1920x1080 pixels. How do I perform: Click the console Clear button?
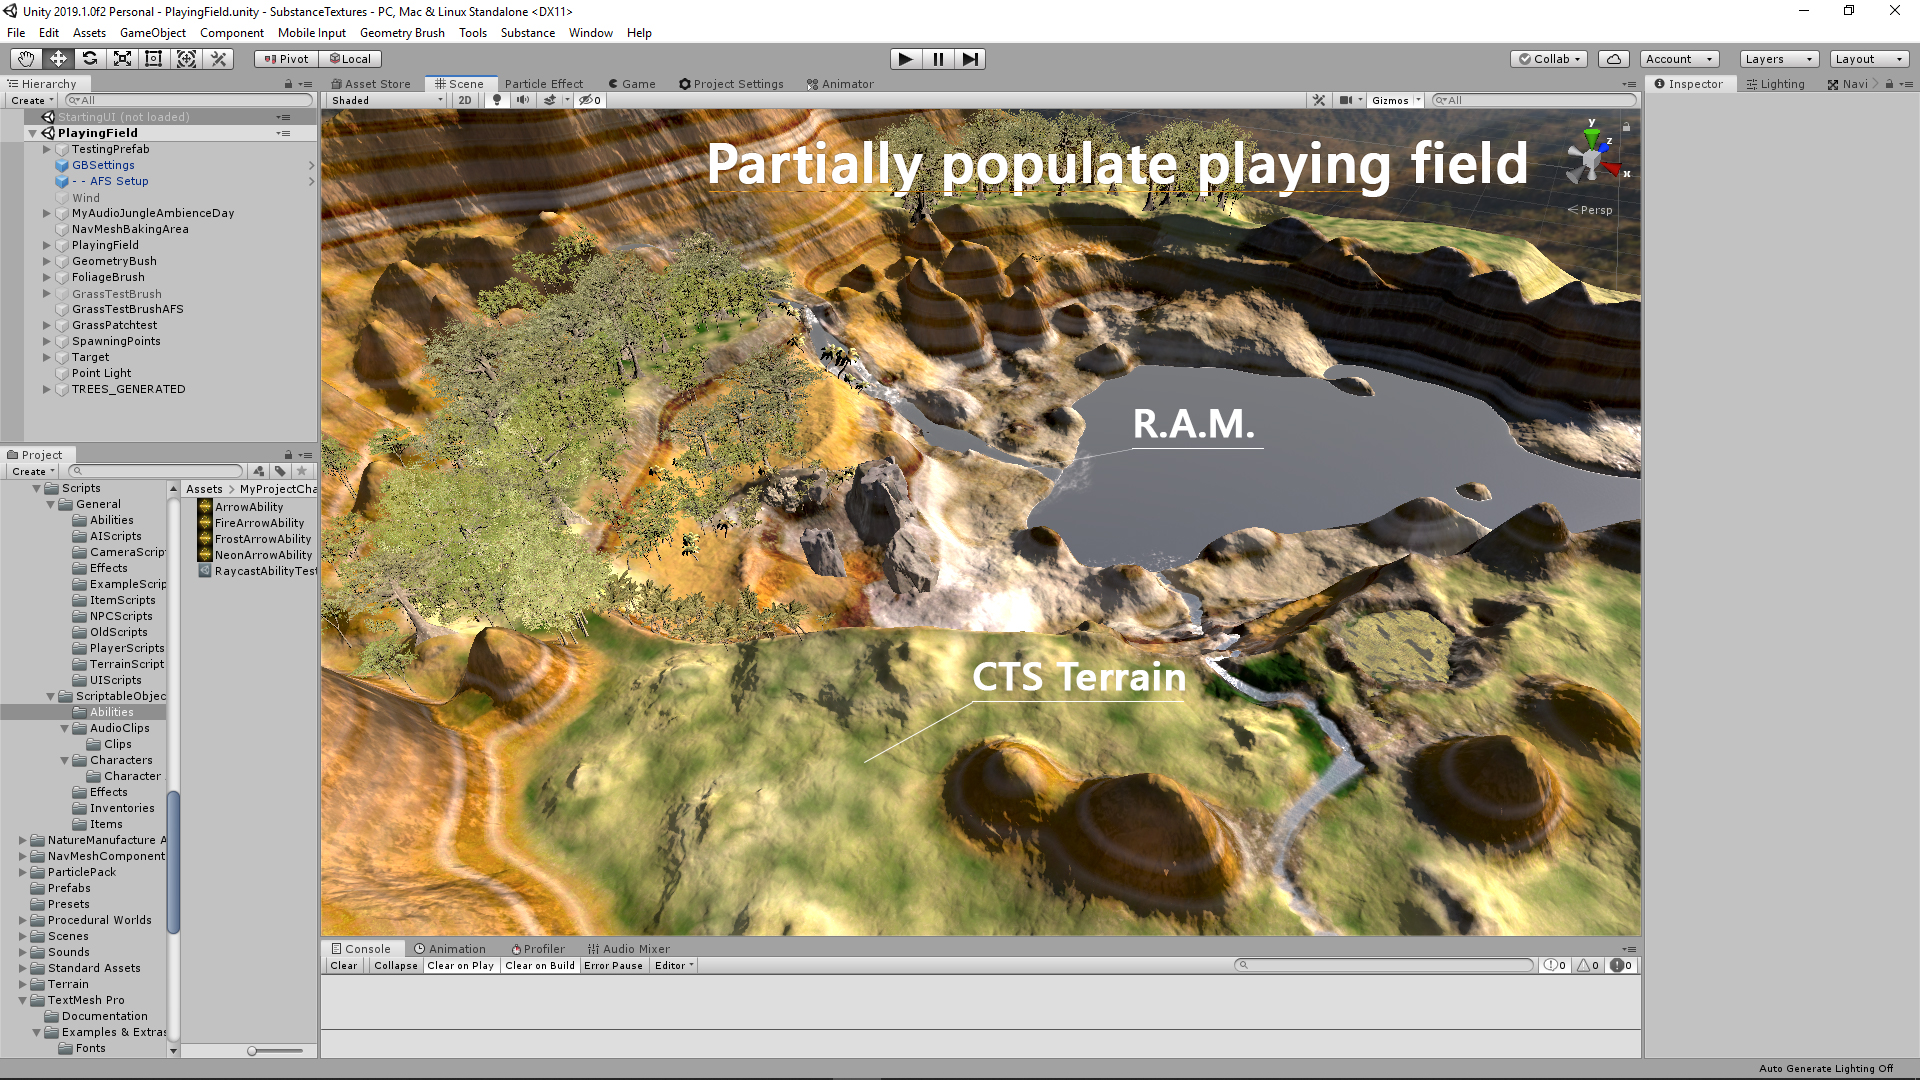[x=344, y=966]
